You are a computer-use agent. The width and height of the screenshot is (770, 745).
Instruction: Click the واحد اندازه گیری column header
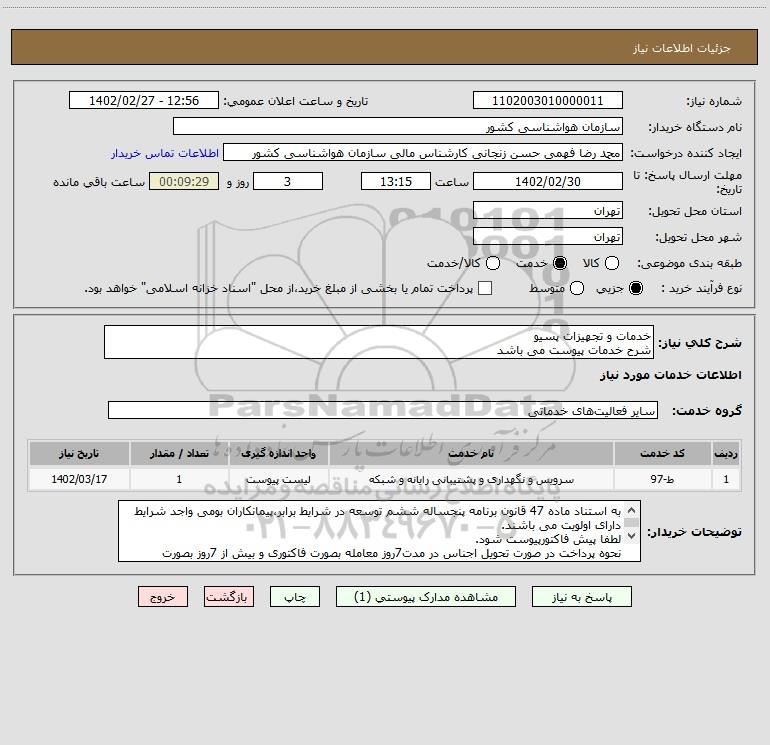(278, 453)
